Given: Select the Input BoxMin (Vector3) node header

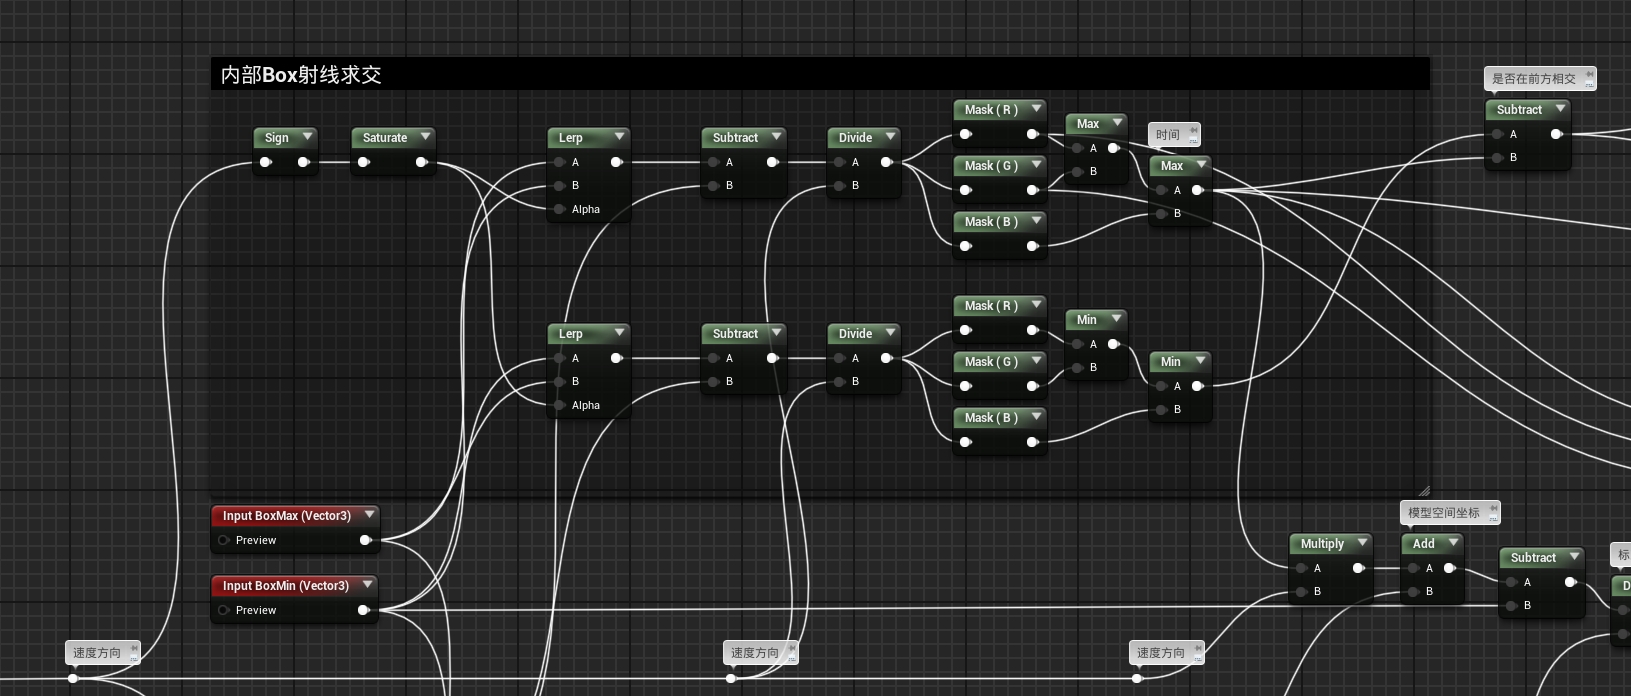Looking at the screenshot, I should 285,585.
